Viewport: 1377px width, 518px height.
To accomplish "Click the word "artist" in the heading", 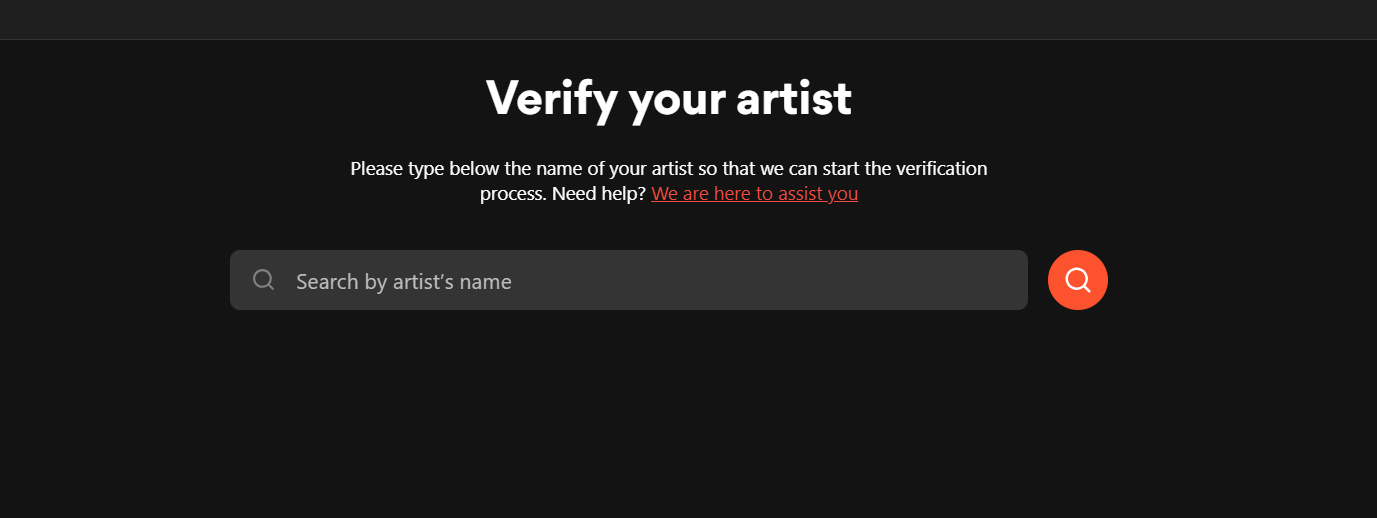I will coord(793,99).
